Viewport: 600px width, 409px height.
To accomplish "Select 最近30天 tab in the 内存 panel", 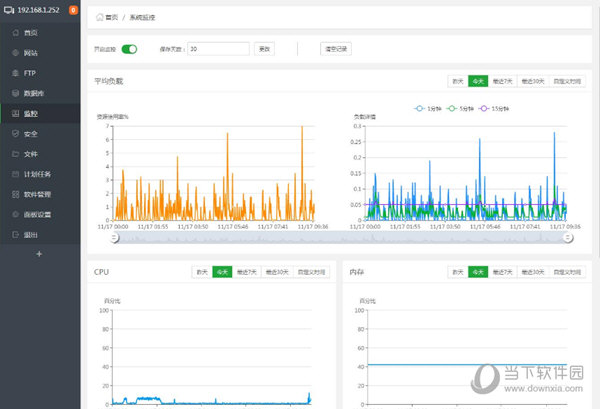I will tap(533, 272).
